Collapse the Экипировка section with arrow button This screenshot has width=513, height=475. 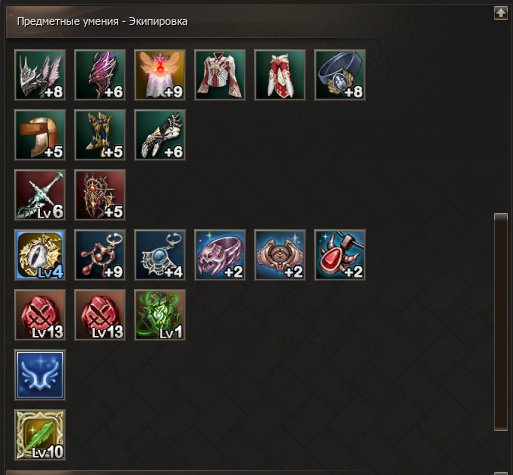501,13
